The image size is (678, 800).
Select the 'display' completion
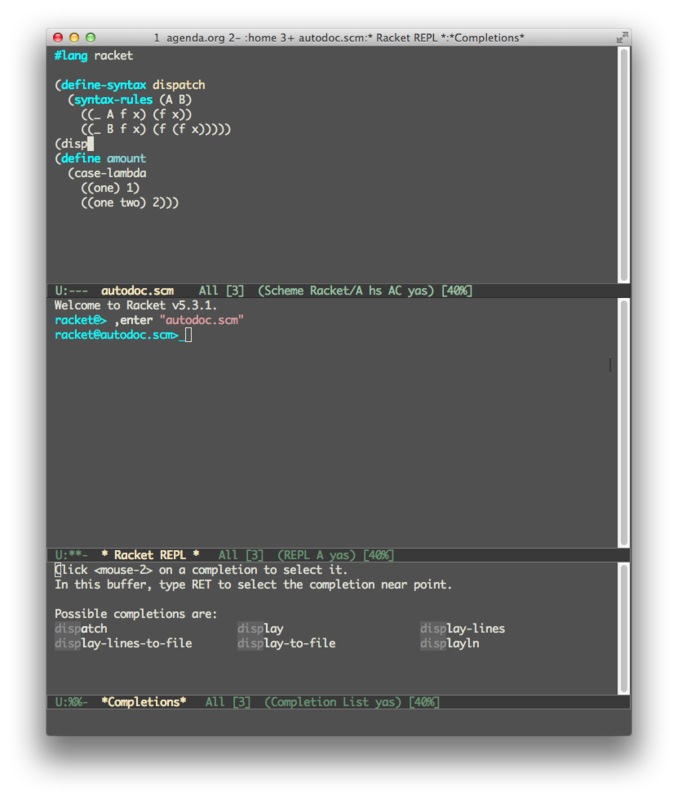[260, 629]
